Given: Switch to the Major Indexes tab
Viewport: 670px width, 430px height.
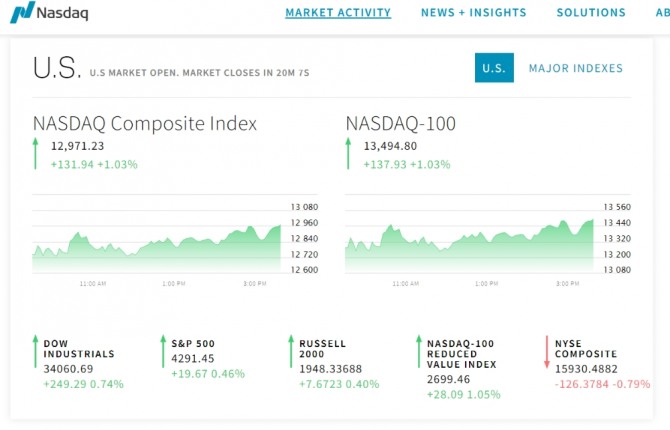Looking at the screenshot, I should point(575,68).
